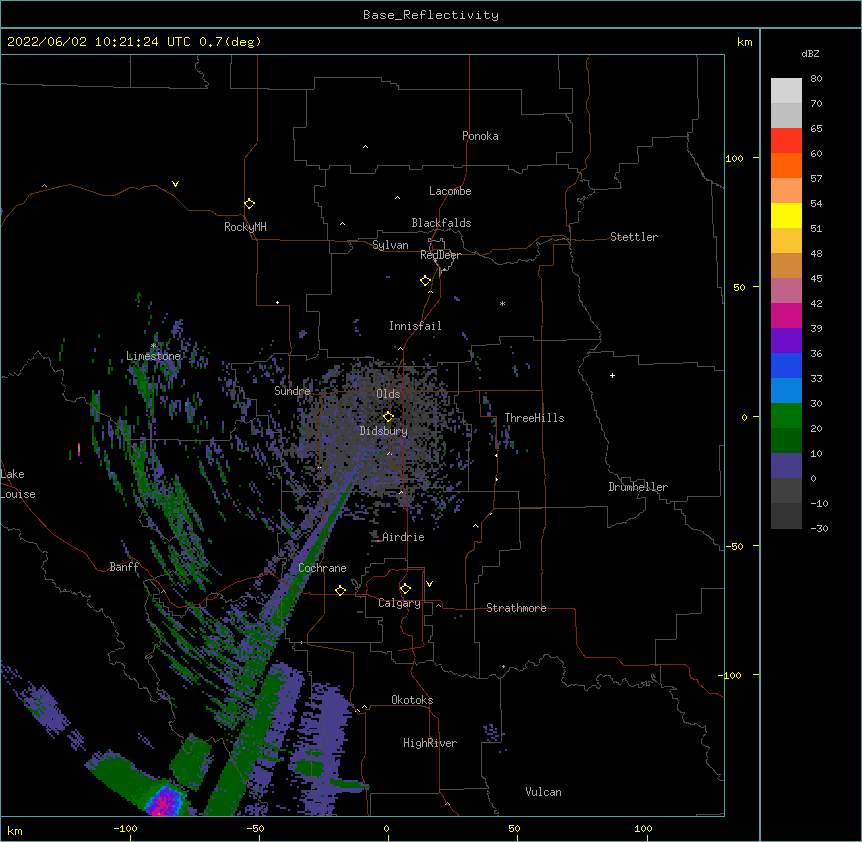Click the km unit label at top right
862x842 pixels.
tap(744, 42)
